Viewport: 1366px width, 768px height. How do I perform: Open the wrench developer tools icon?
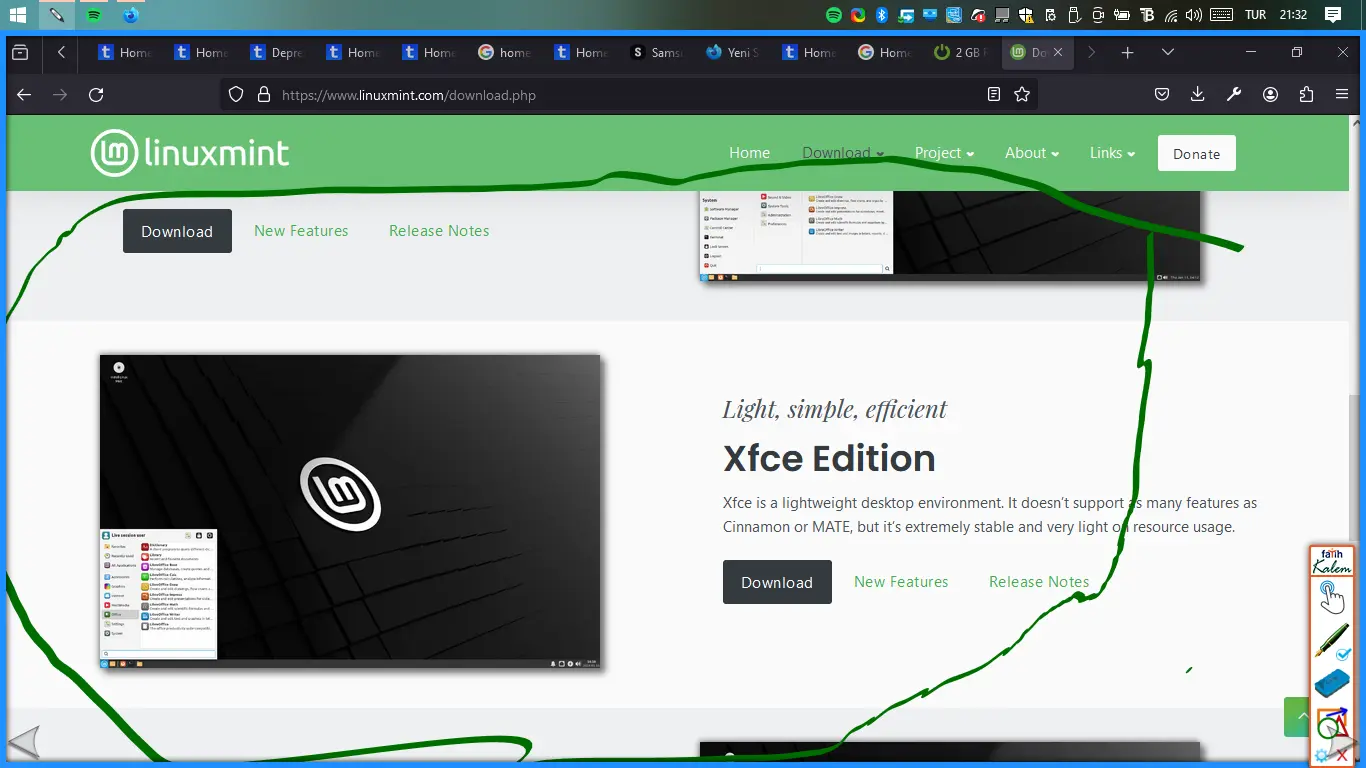click(1234, 95)
